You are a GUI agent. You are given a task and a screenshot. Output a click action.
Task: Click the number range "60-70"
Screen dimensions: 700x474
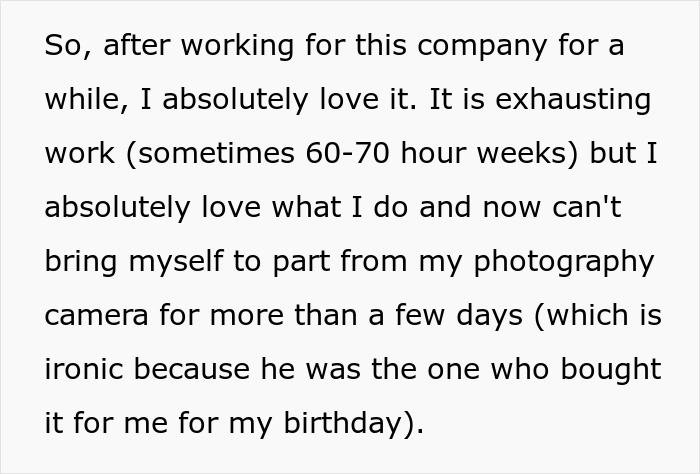point(348,153)
